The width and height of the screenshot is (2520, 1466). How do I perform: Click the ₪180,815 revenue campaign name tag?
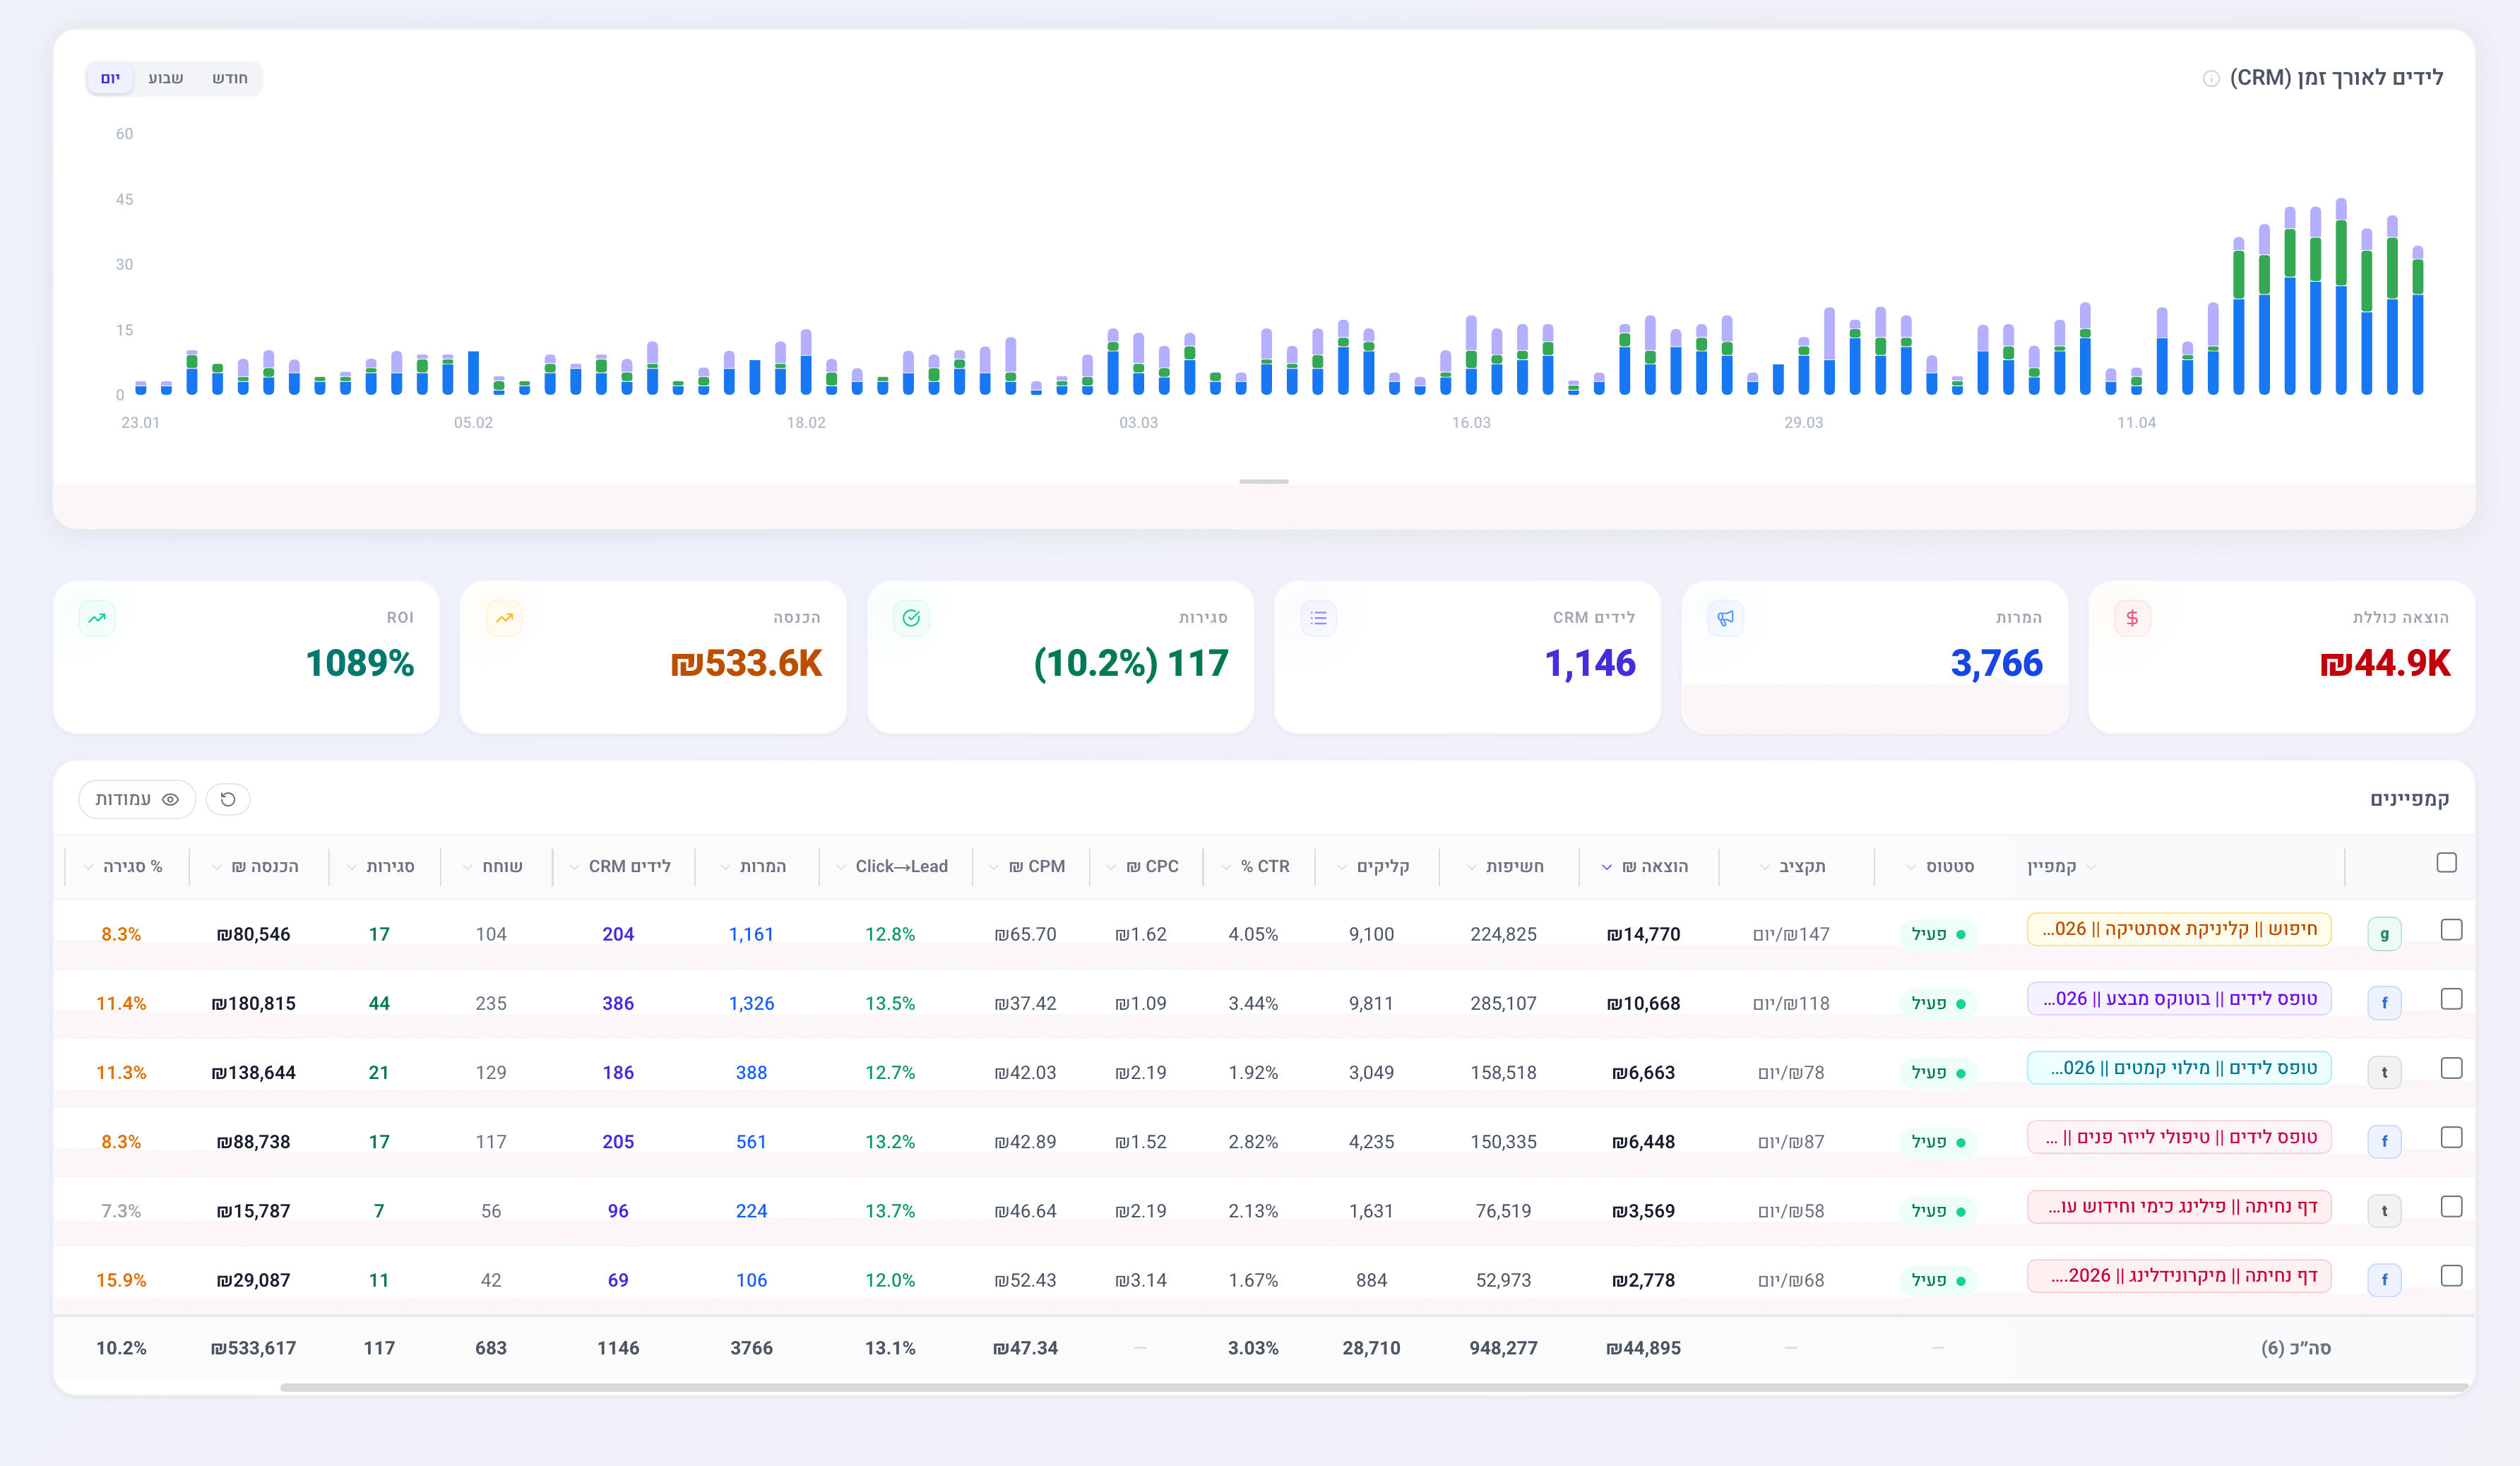pos(2179,999)
